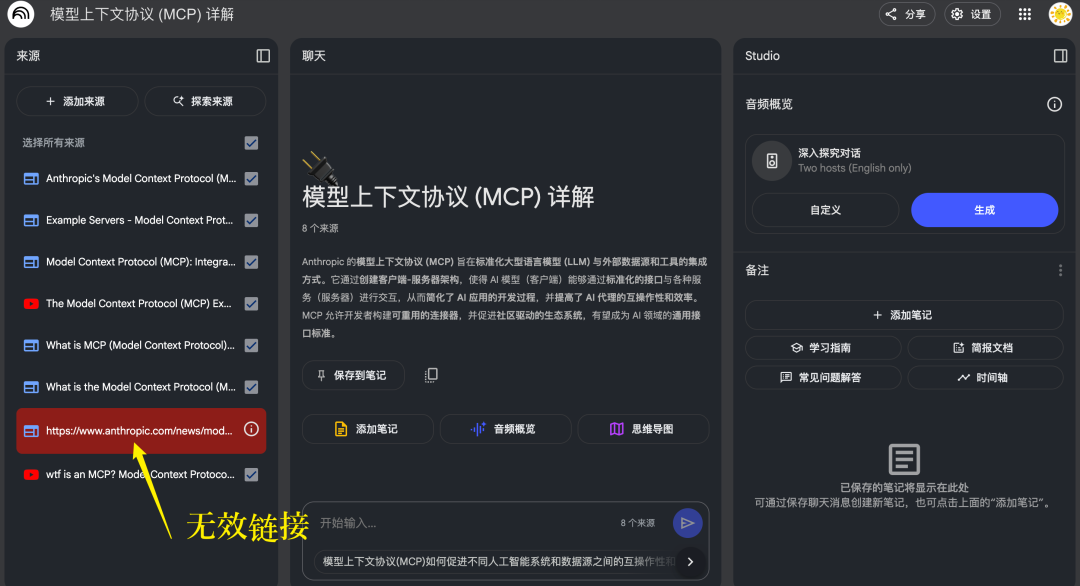The height and width of the screenshot is (586, 1080).
Task: Show more suggested questions arrow
Action: (690, 562)
